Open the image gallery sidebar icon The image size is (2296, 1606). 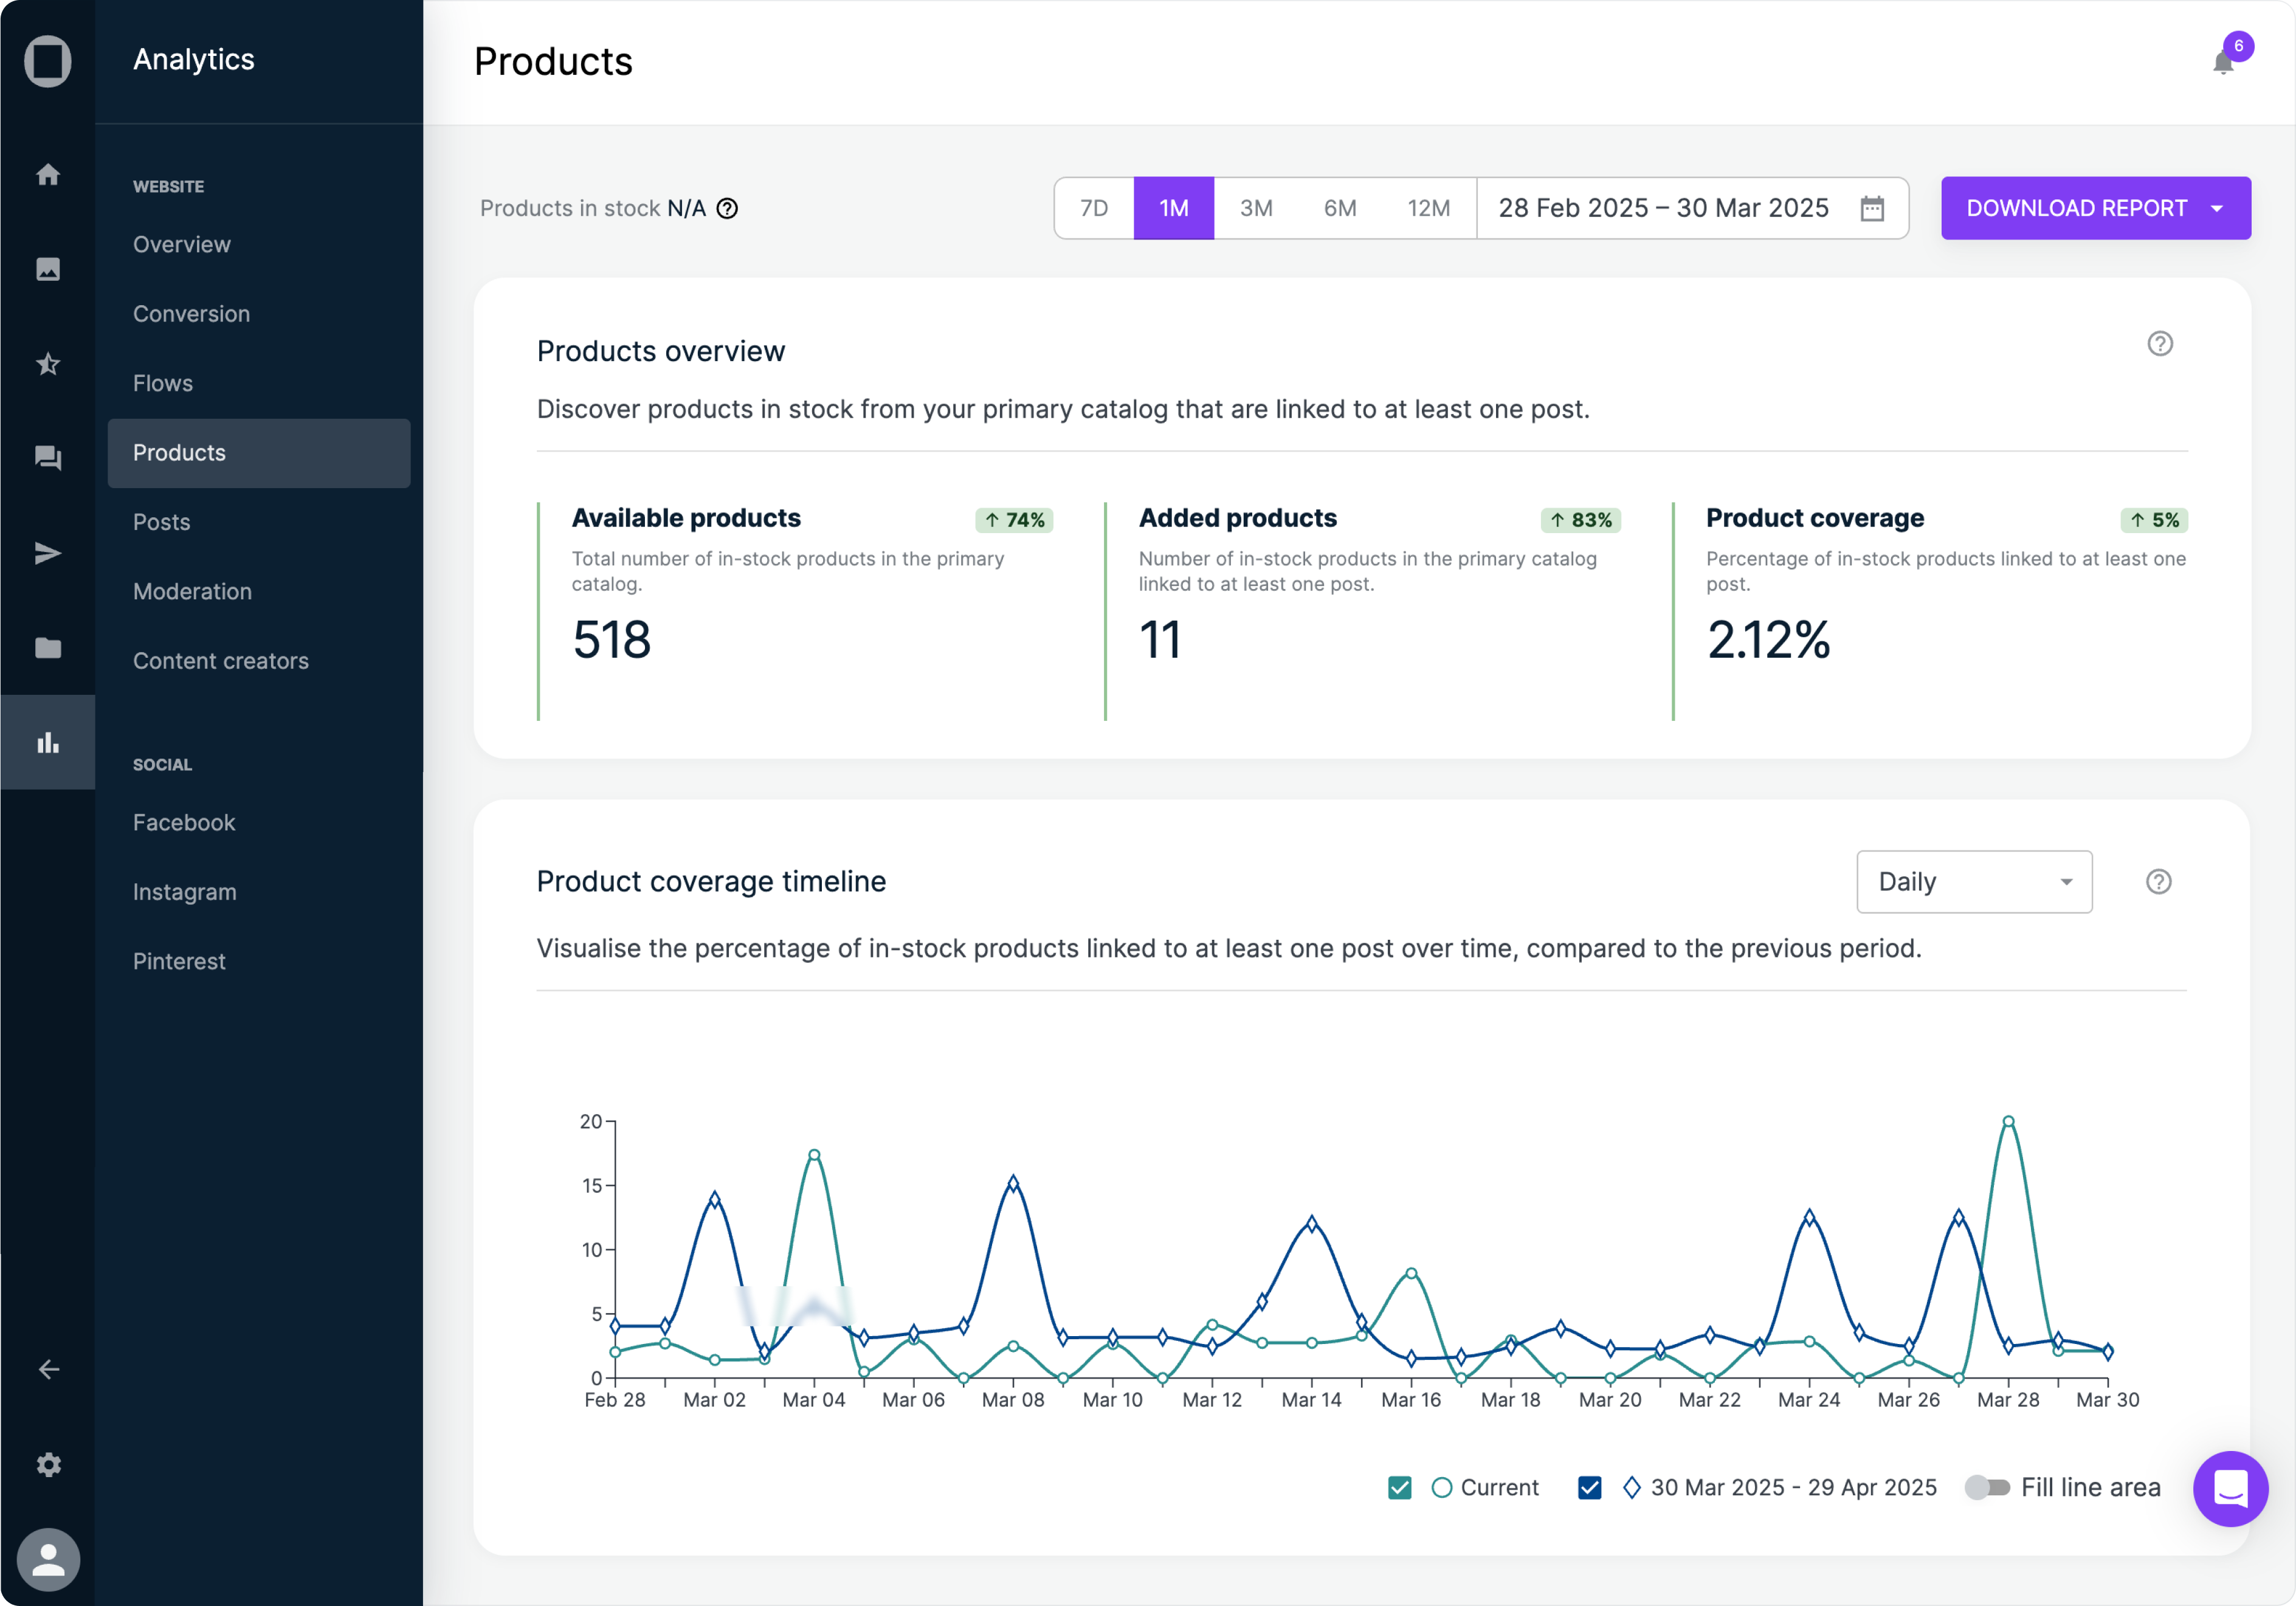pyautogui.click(x=48, y=269)
